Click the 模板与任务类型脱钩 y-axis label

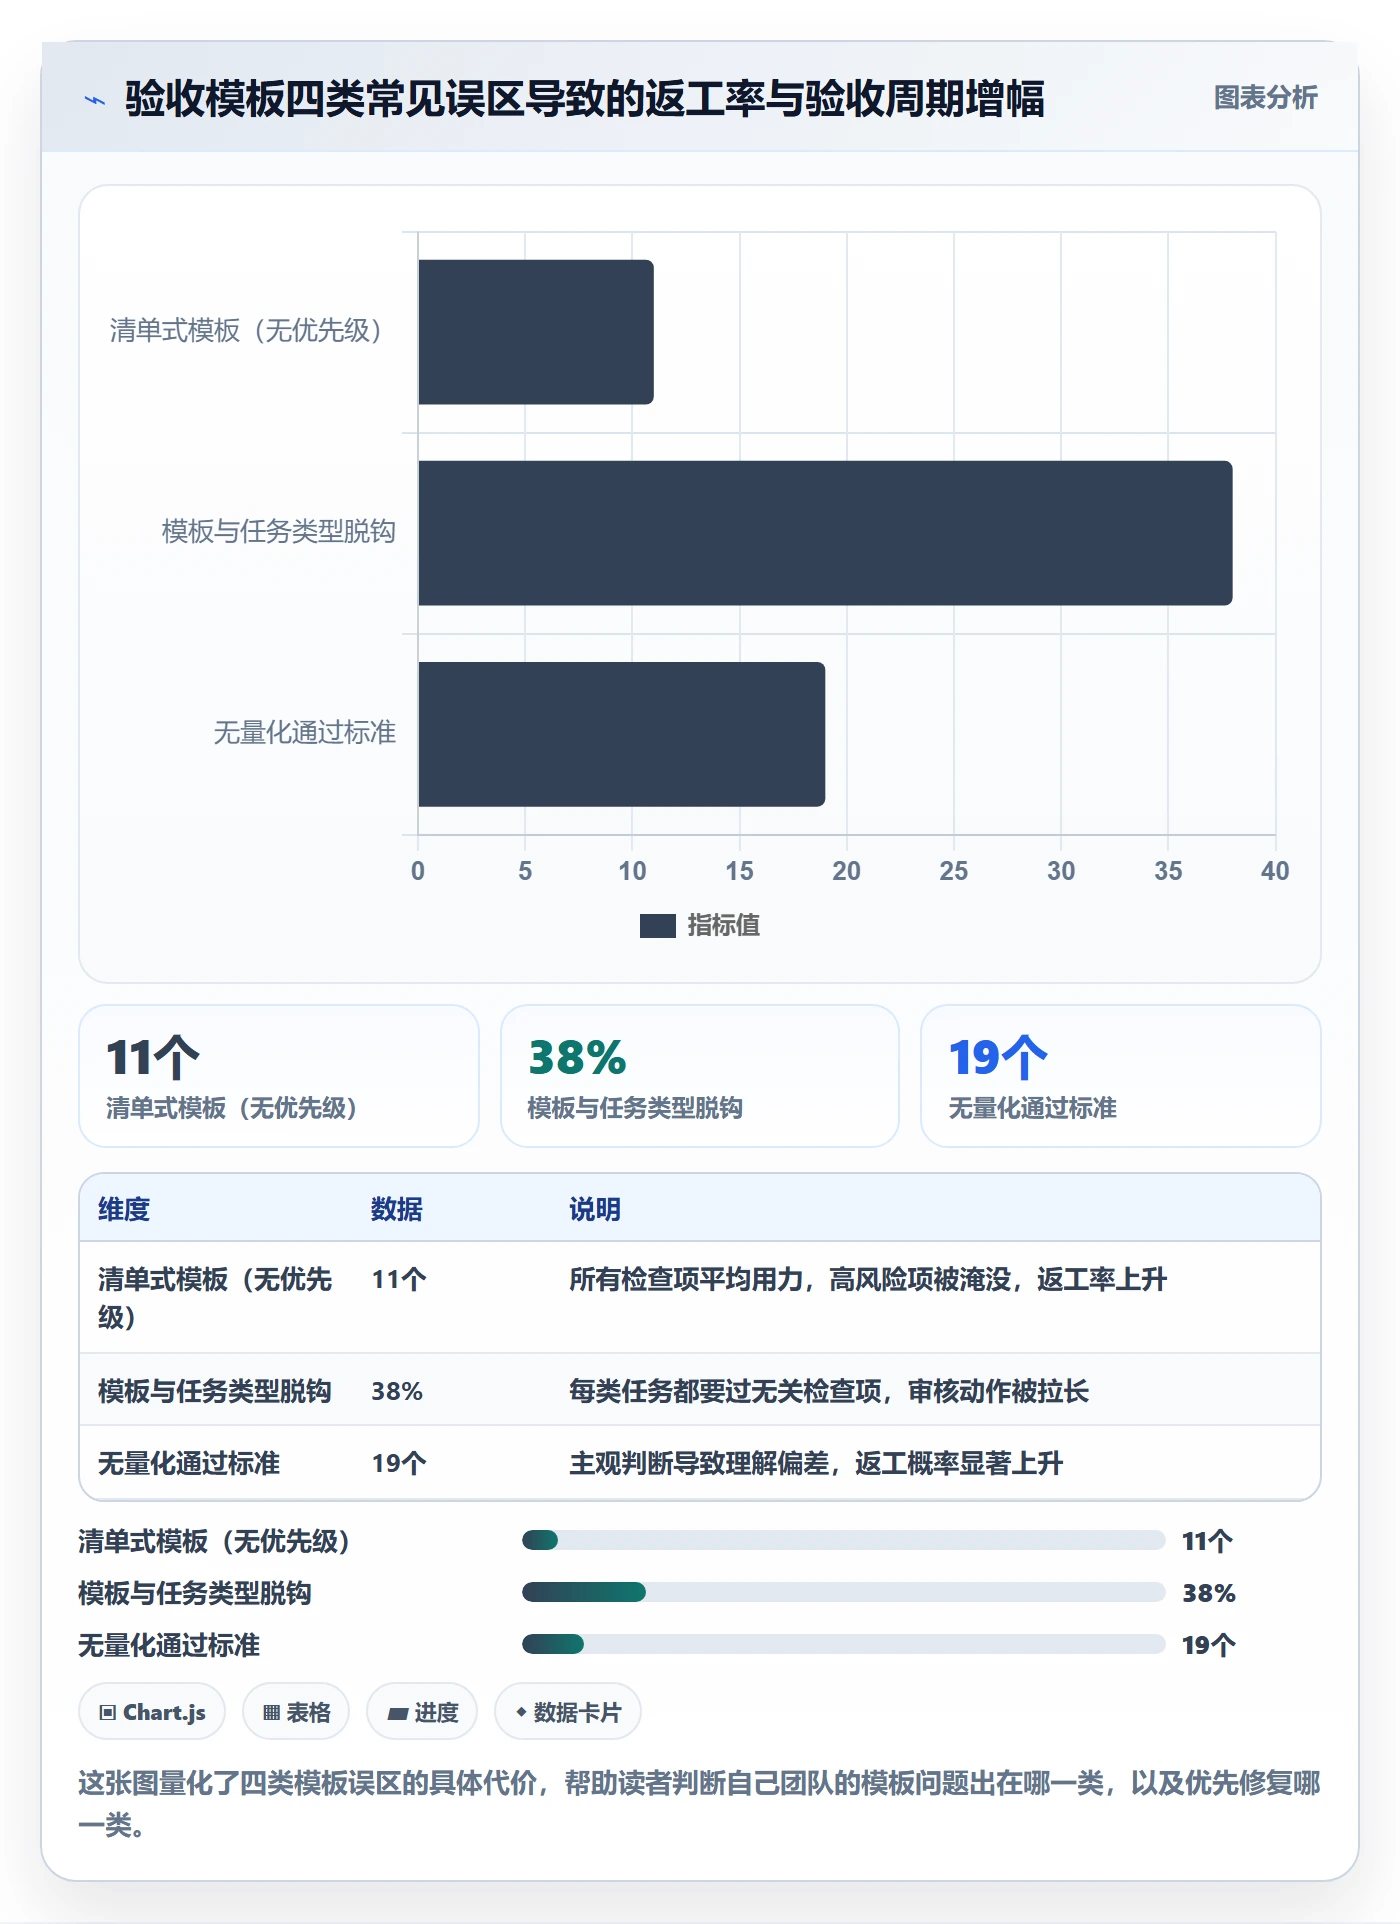coord(279,531)
